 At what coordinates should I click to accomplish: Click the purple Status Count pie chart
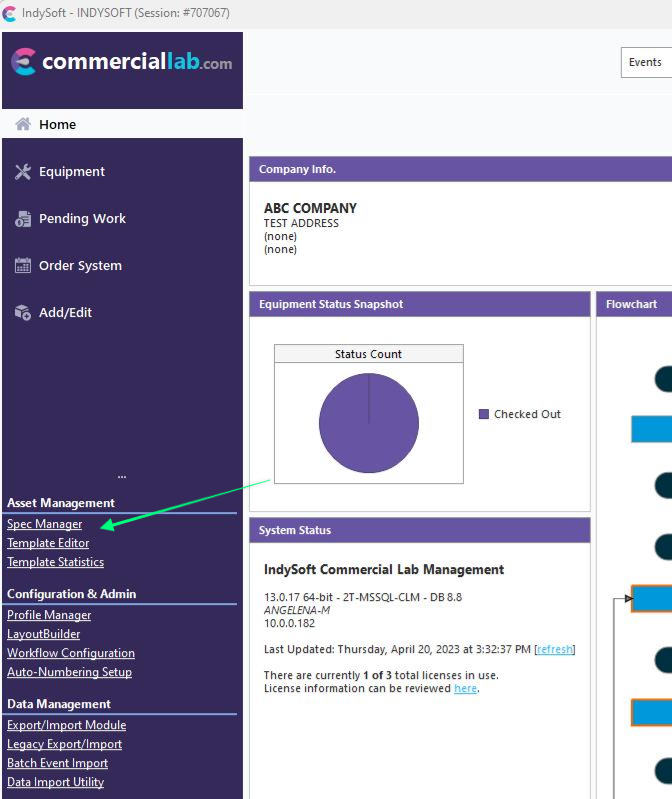[368, 423]
